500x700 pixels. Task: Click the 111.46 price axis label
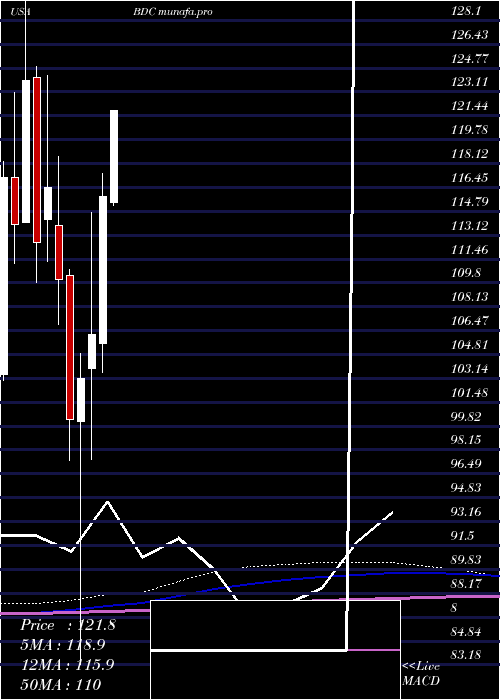(x=470, y=250)
